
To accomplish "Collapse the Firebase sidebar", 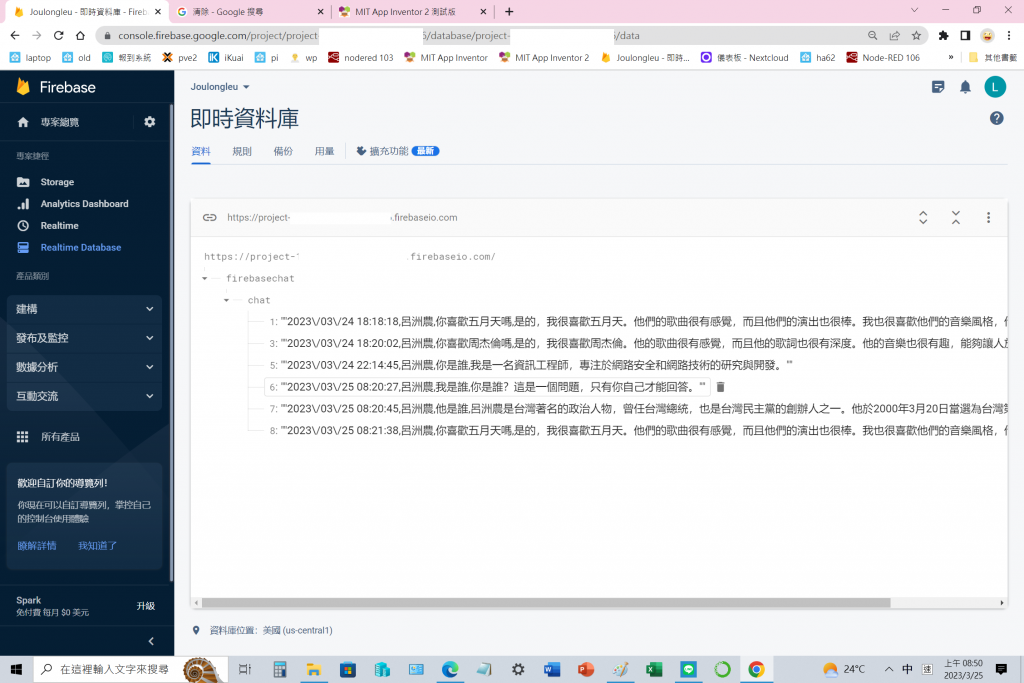I will pos(151,641).
